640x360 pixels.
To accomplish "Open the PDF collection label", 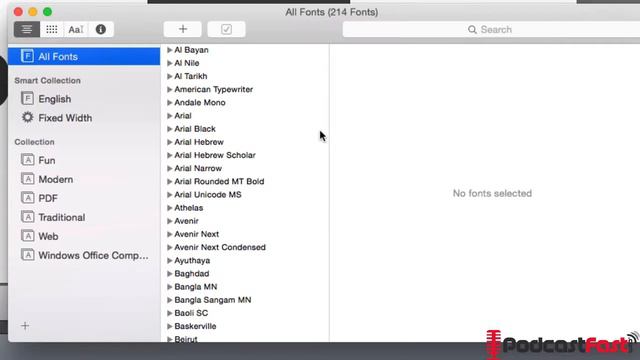I will [x=48, y=198].
